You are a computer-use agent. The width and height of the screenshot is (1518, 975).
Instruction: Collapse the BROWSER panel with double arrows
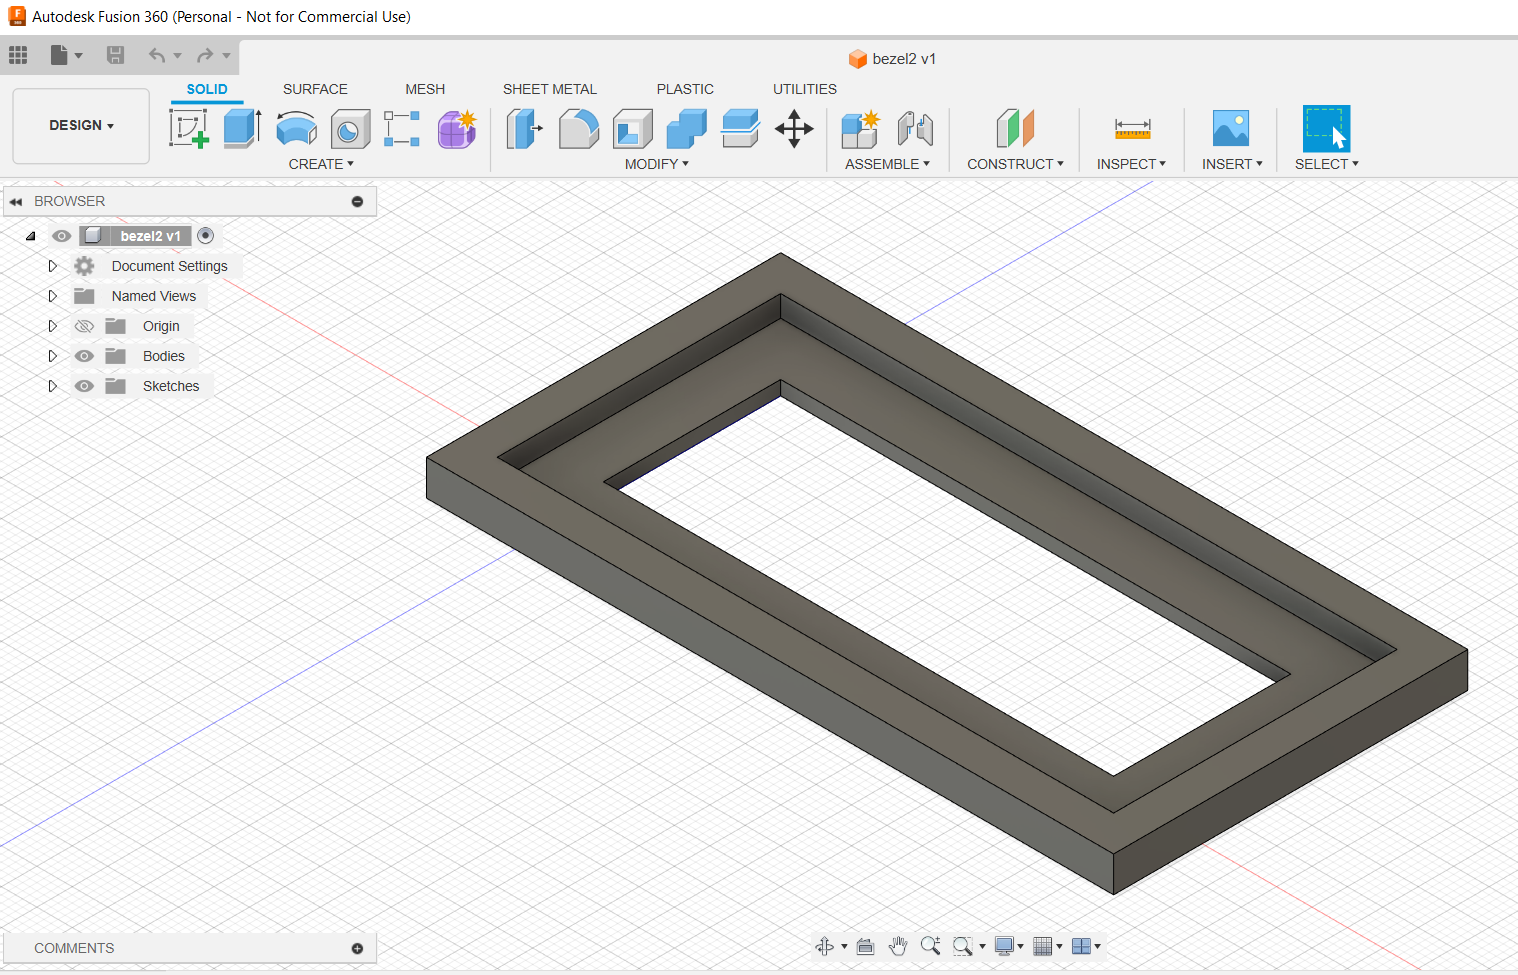(16, 201)
